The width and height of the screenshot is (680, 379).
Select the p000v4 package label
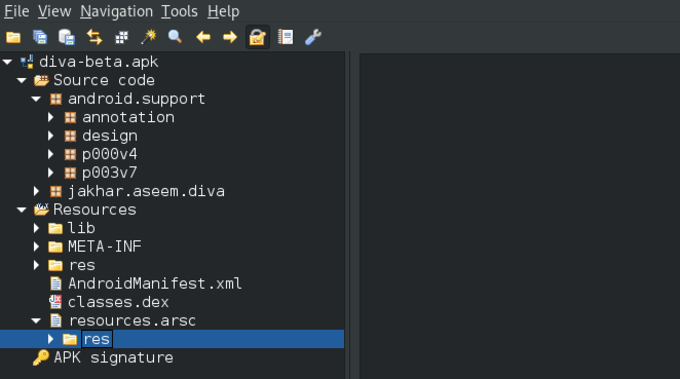pos(109,154)
